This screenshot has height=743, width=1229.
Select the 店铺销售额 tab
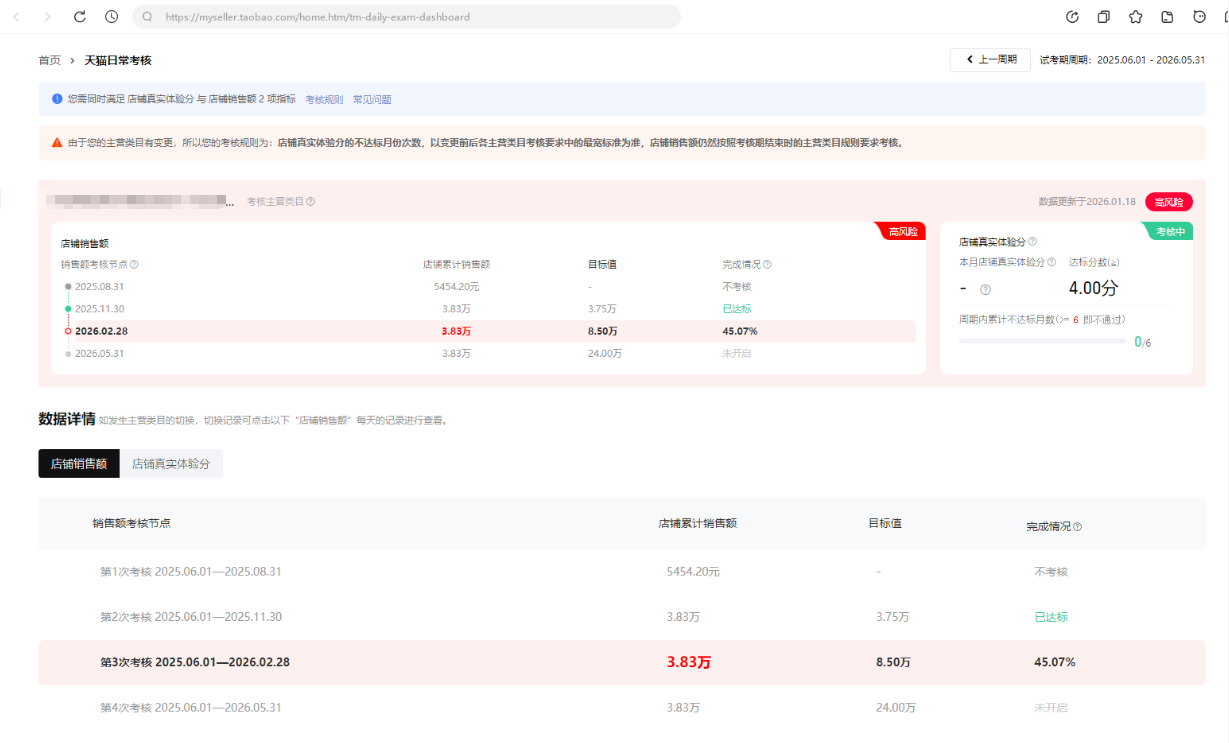click(x=79, y=464)
